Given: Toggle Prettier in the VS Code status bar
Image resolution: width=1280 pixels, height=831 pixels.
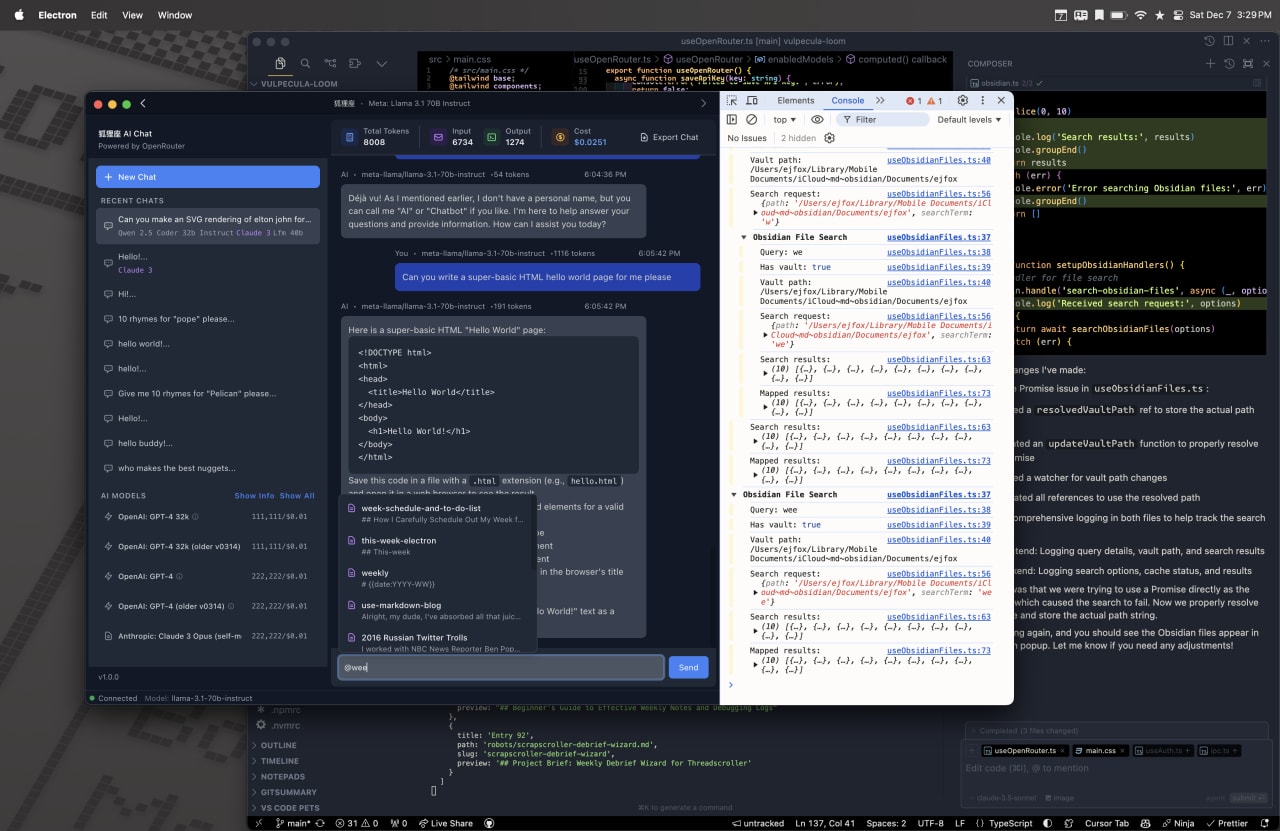Looking at the screenshot, I should 1230,823.
